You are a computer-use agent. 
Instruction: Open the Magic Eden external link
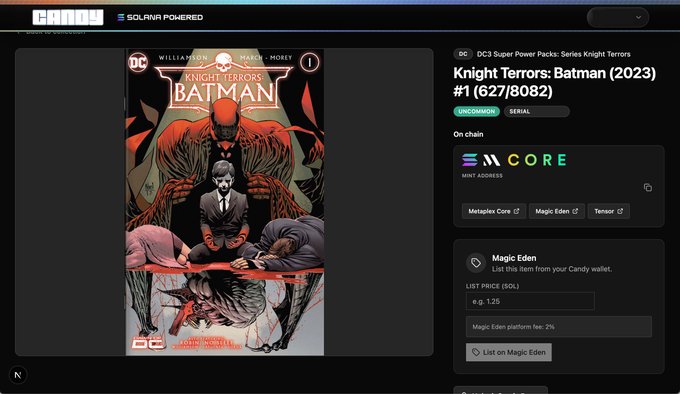(556, 211)
